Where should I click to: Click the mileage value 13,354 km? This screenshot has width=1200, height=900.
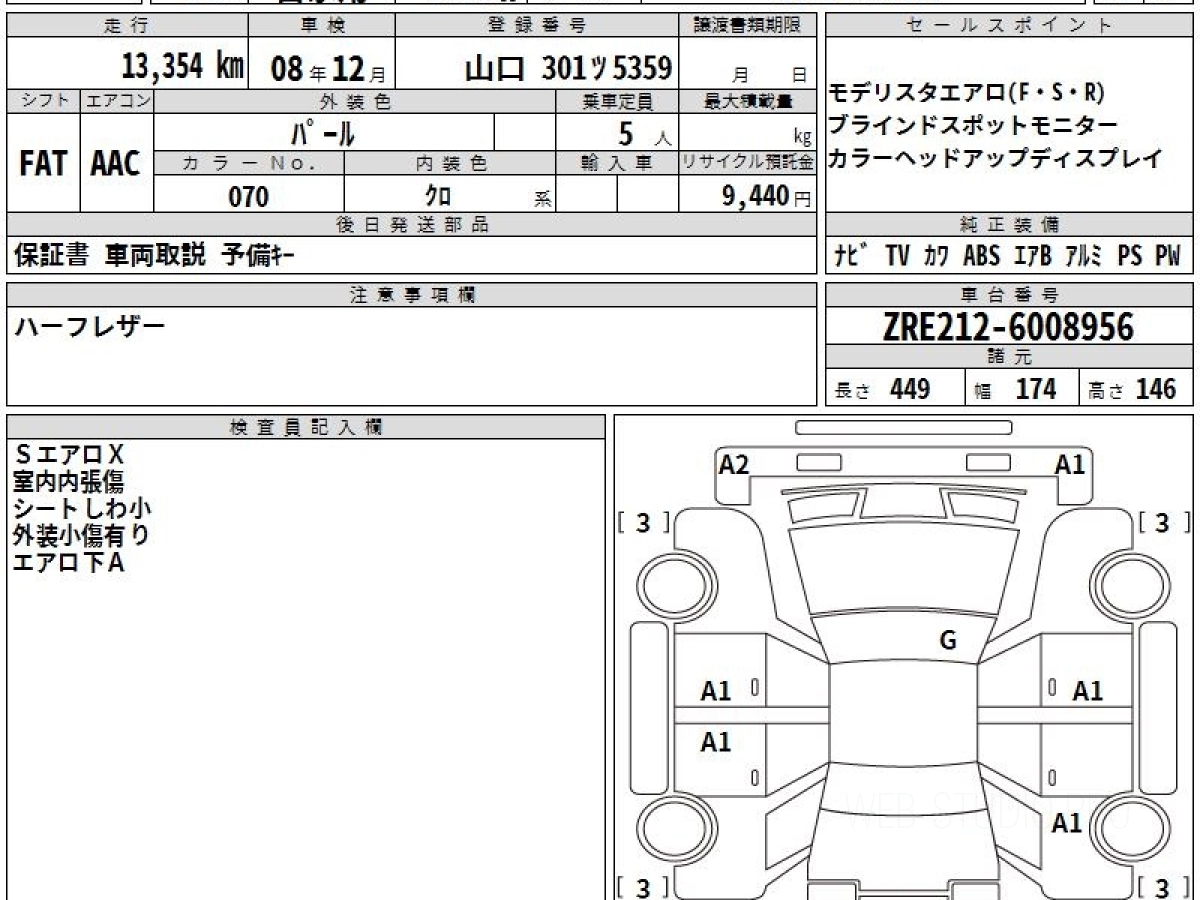182,67
